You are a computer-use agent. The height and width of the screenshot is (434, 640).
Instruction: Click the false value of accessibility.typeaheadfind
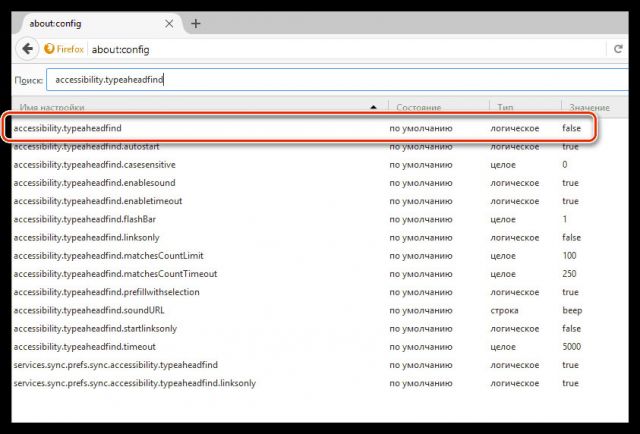(571, 128)
